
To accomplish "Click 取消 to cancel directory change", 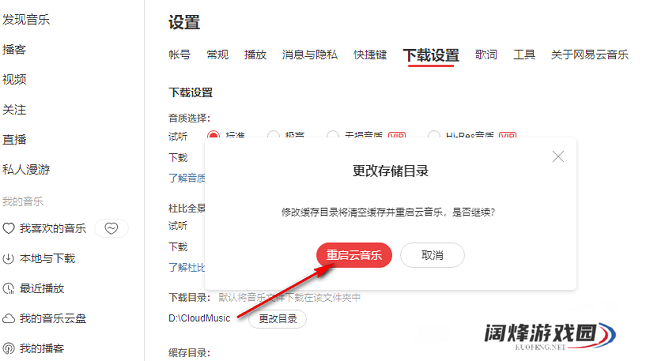I will (432, 255).
